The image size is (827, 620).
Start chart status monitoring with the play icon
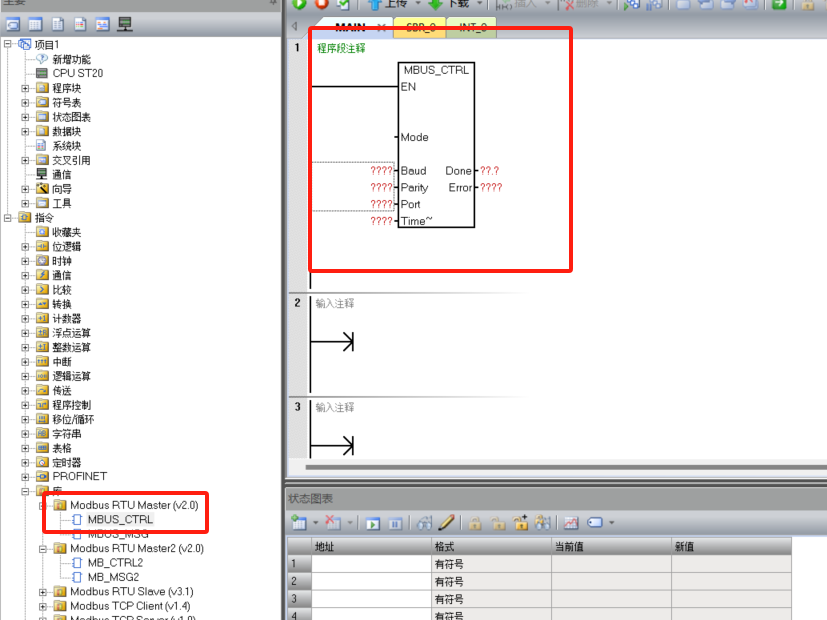point(372,523)
